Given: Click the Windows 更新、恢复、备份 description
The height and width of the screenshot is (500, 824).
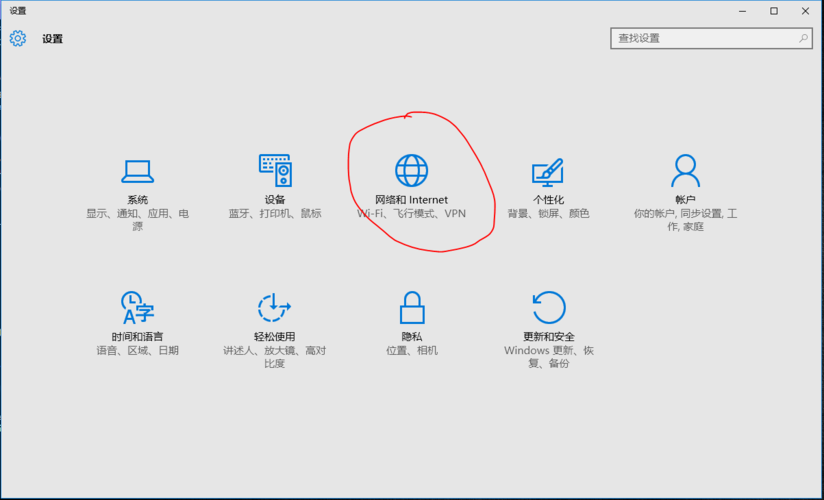Looking at the screenshot, I should pyautogui.click(x=549, y=357).
